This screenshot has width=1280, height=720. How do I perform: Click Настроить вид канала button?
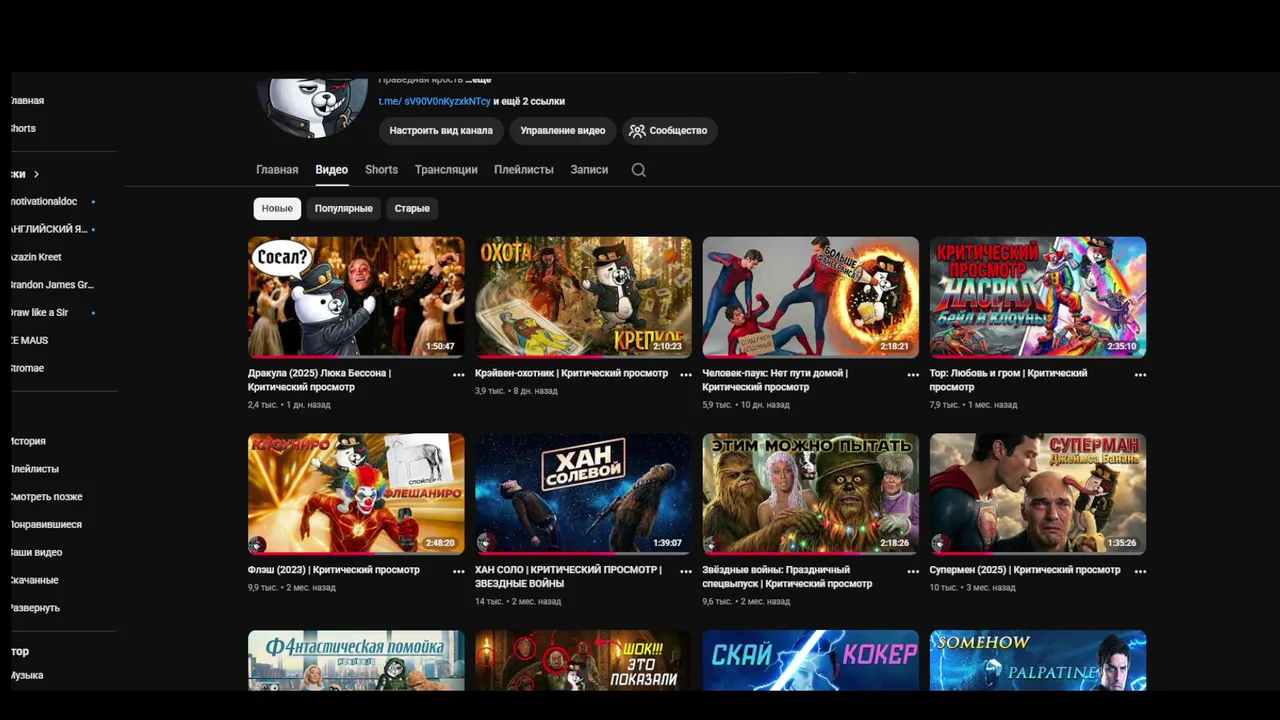click(441, 131)
